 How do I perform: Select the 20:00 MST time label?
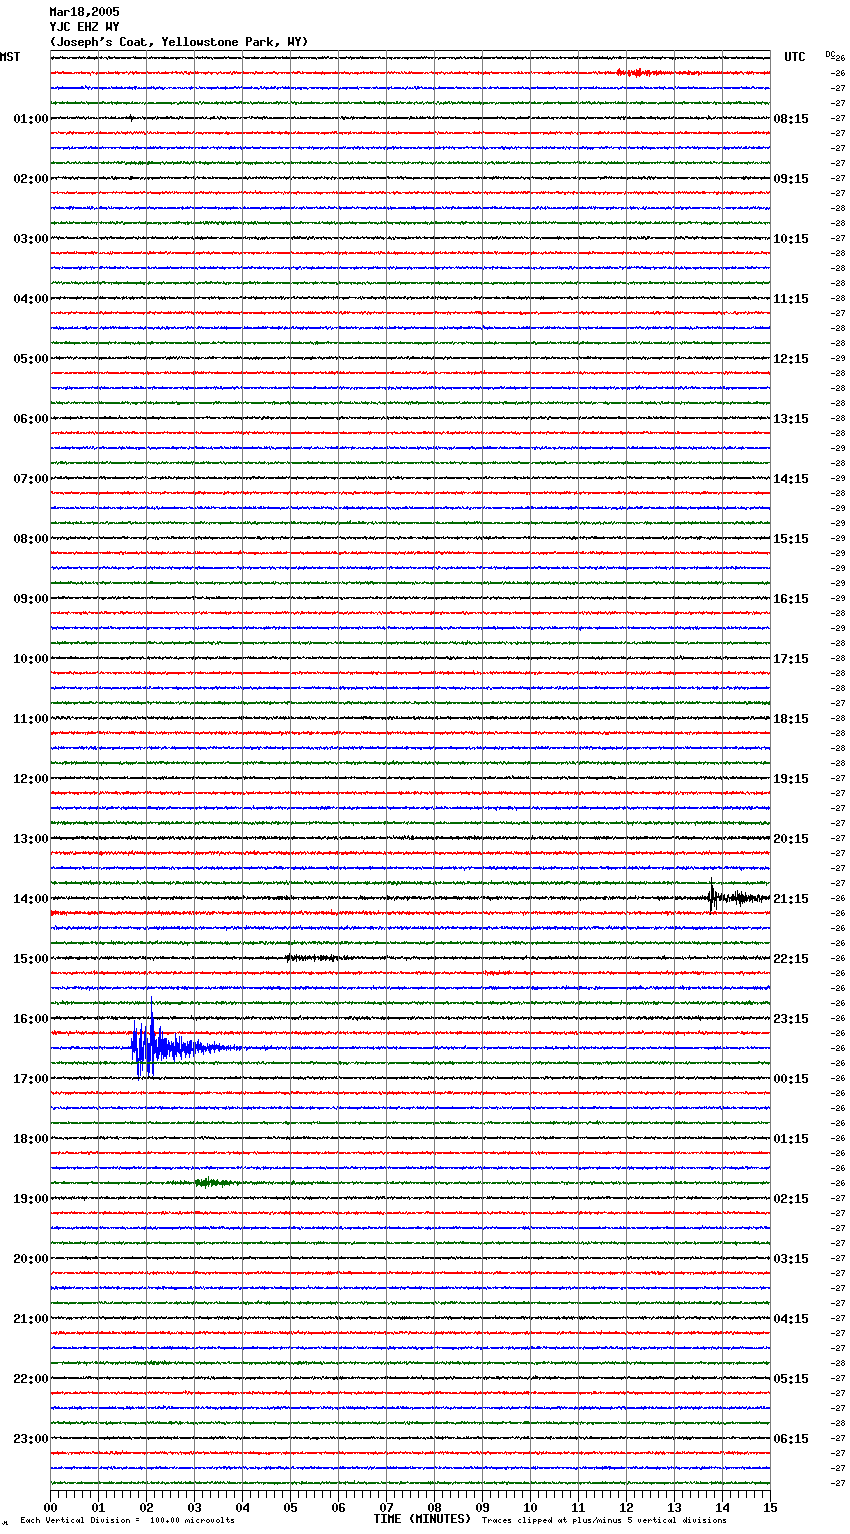click(x=31, y=1259)
